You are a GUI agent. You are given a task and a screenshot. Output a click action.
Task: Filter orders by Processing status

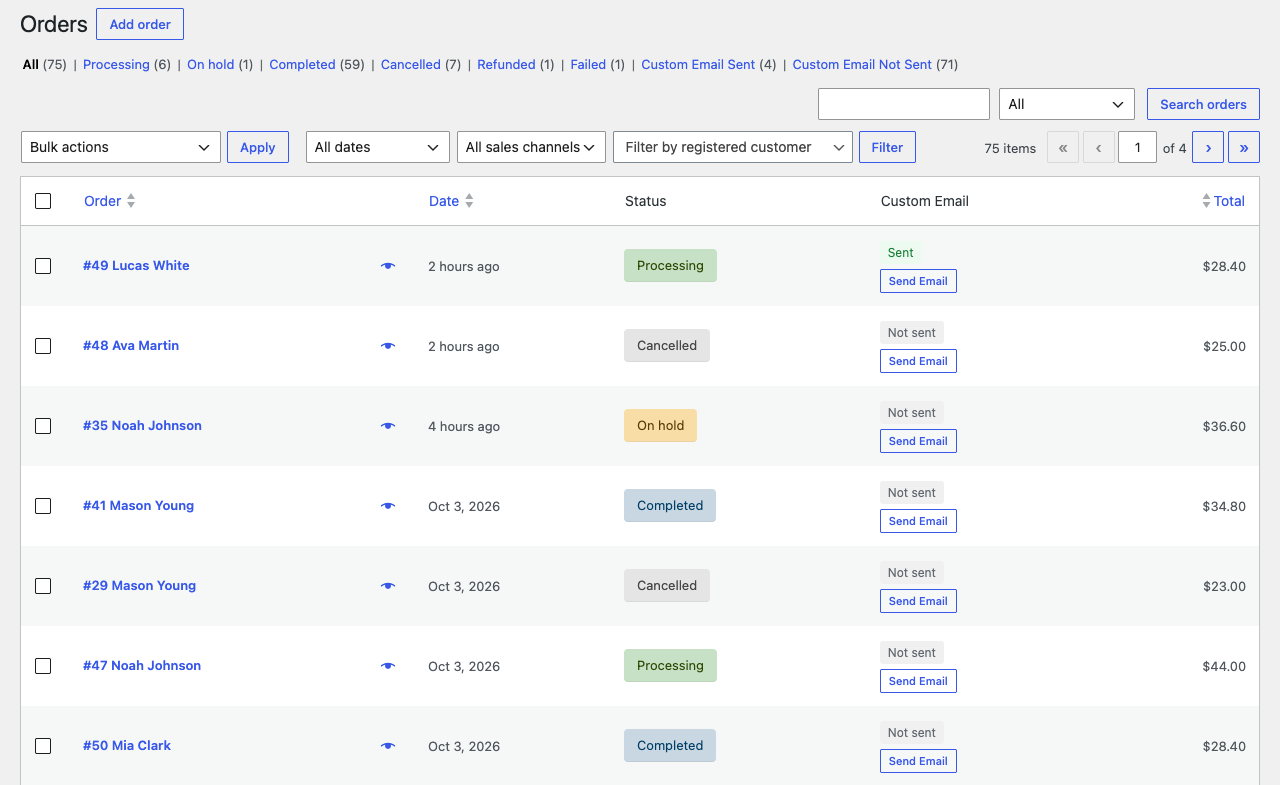tap(116, 64)
